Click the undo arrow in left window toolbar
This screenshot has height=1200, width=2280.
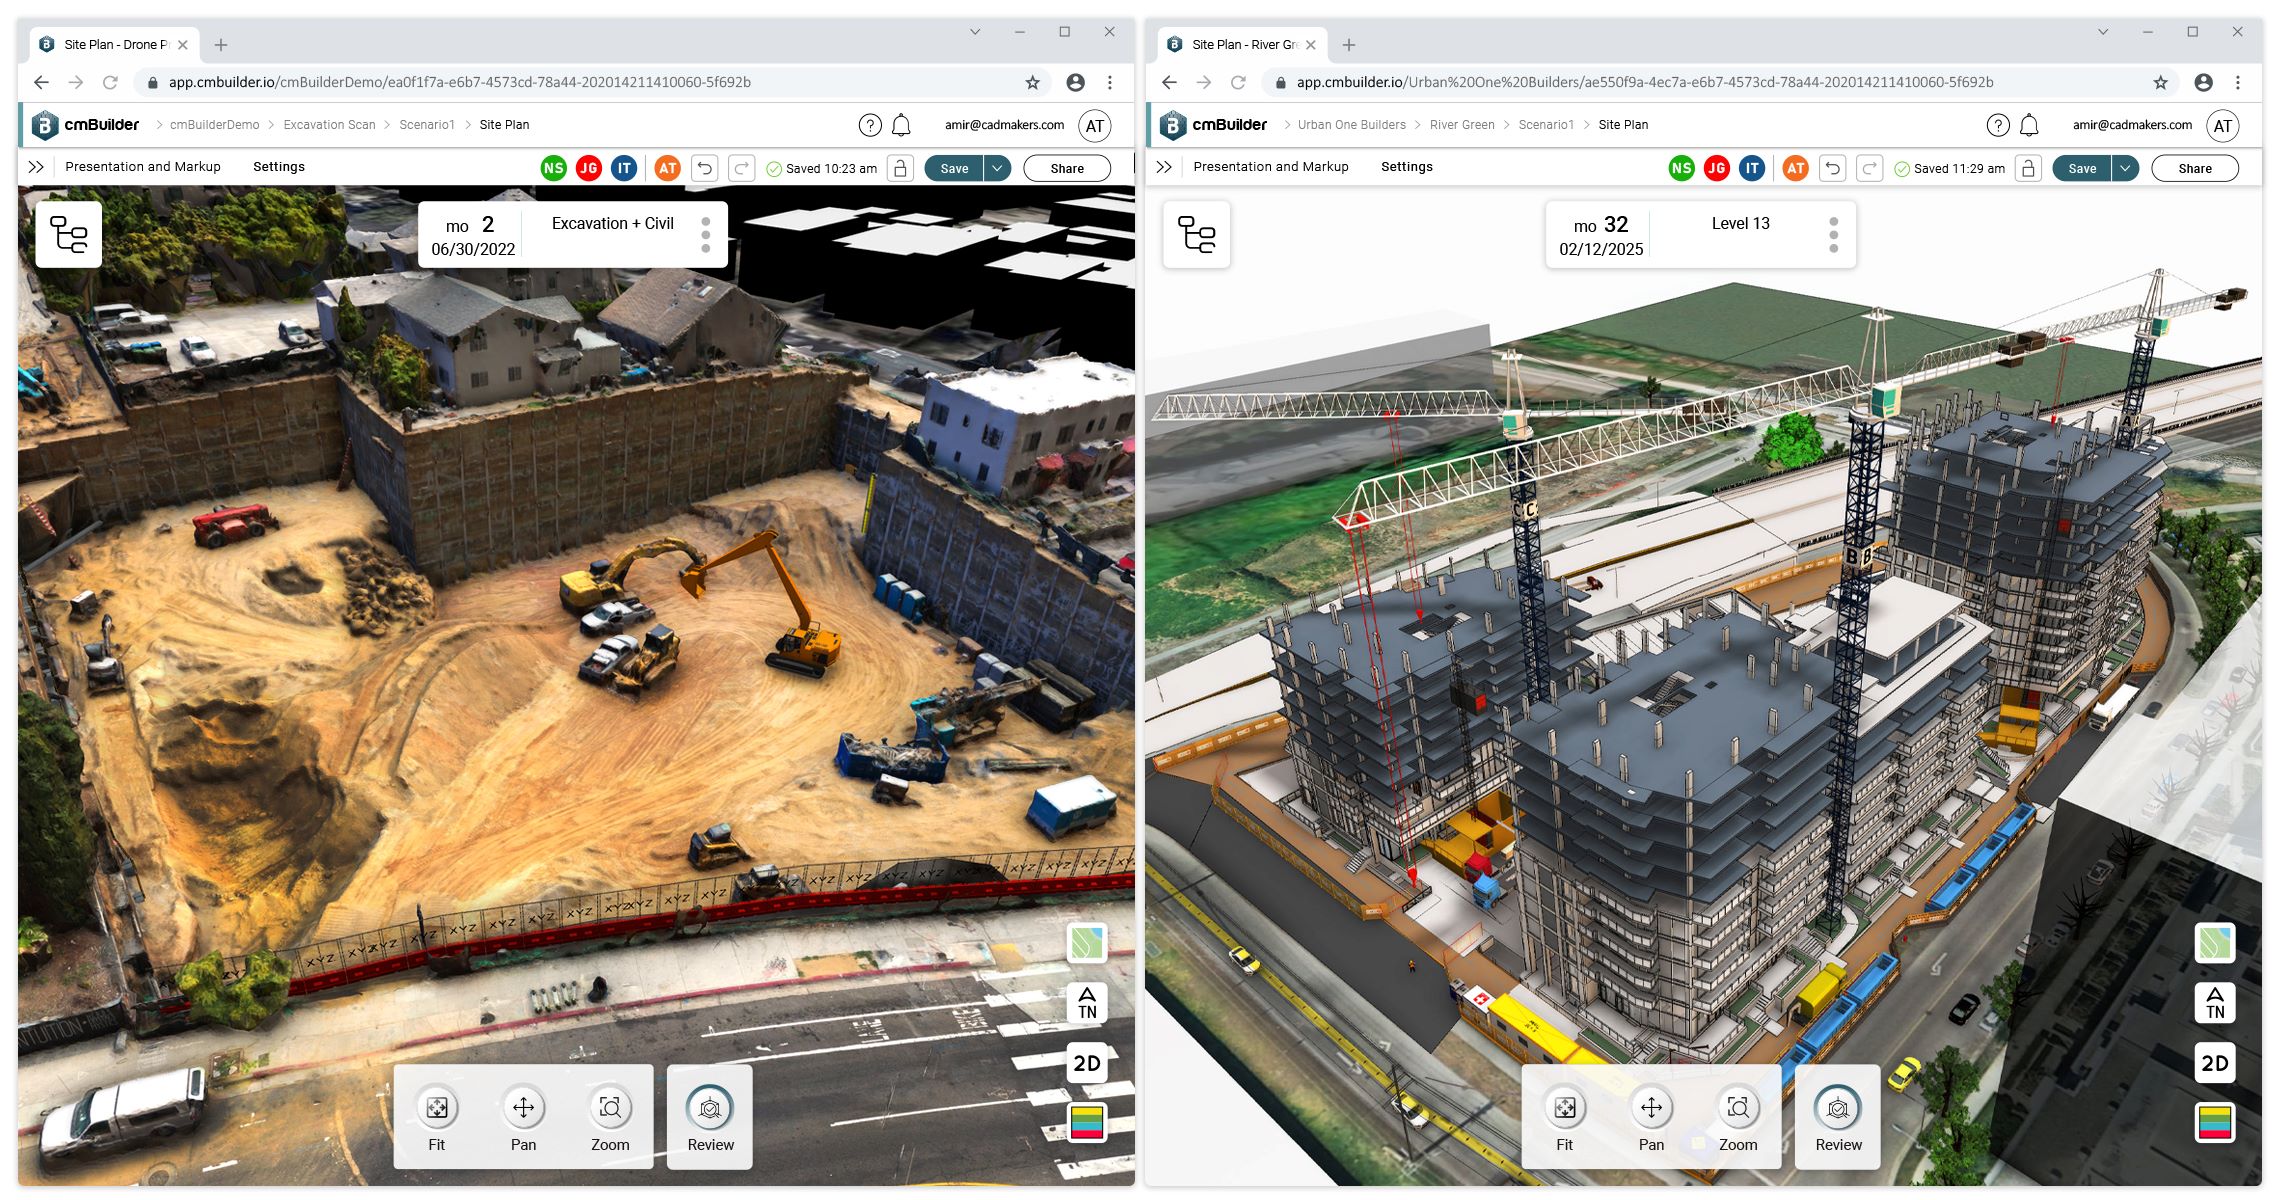coord(704,168)
